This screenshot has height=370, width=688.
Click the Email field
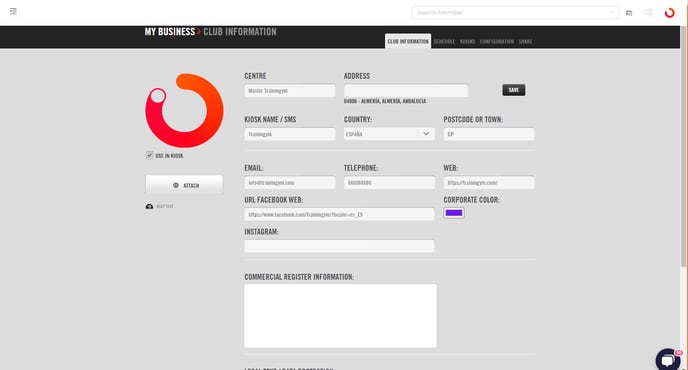(290, 183)
